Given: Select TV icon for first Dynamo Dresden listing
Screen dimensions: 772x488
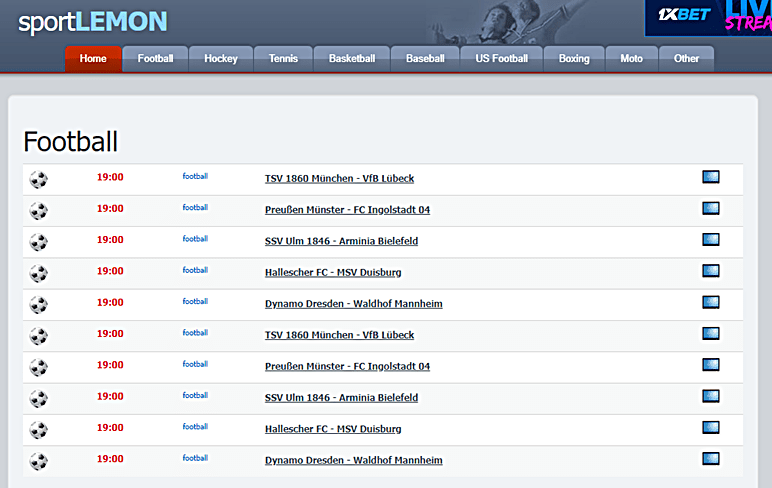Looking at the screenshot, I should point(710,302).
